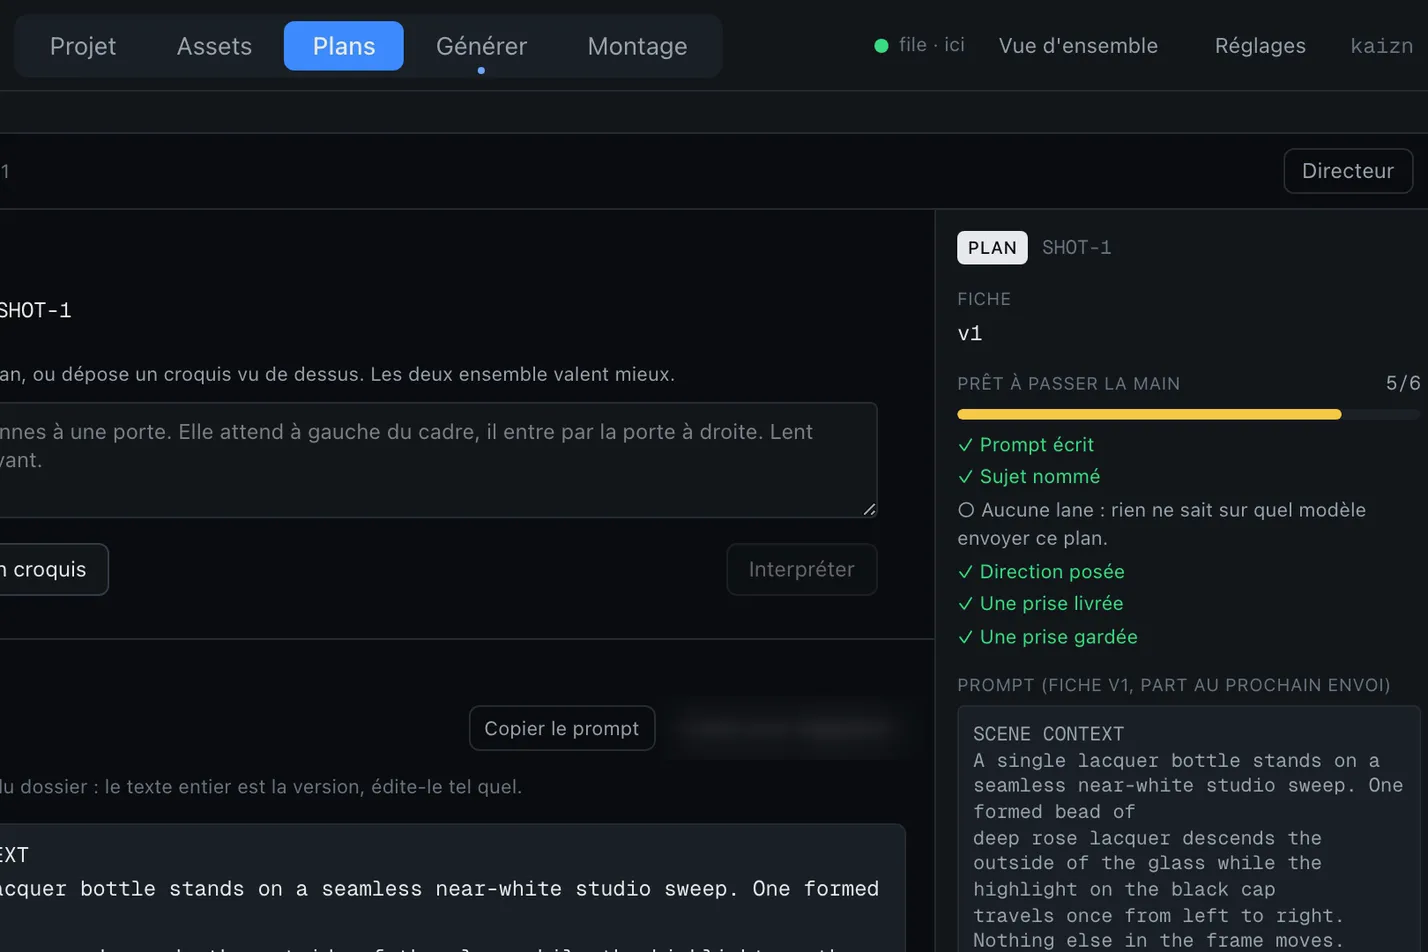
Task: Click the 5/6 readiness count
Action: click(1403, 384)
